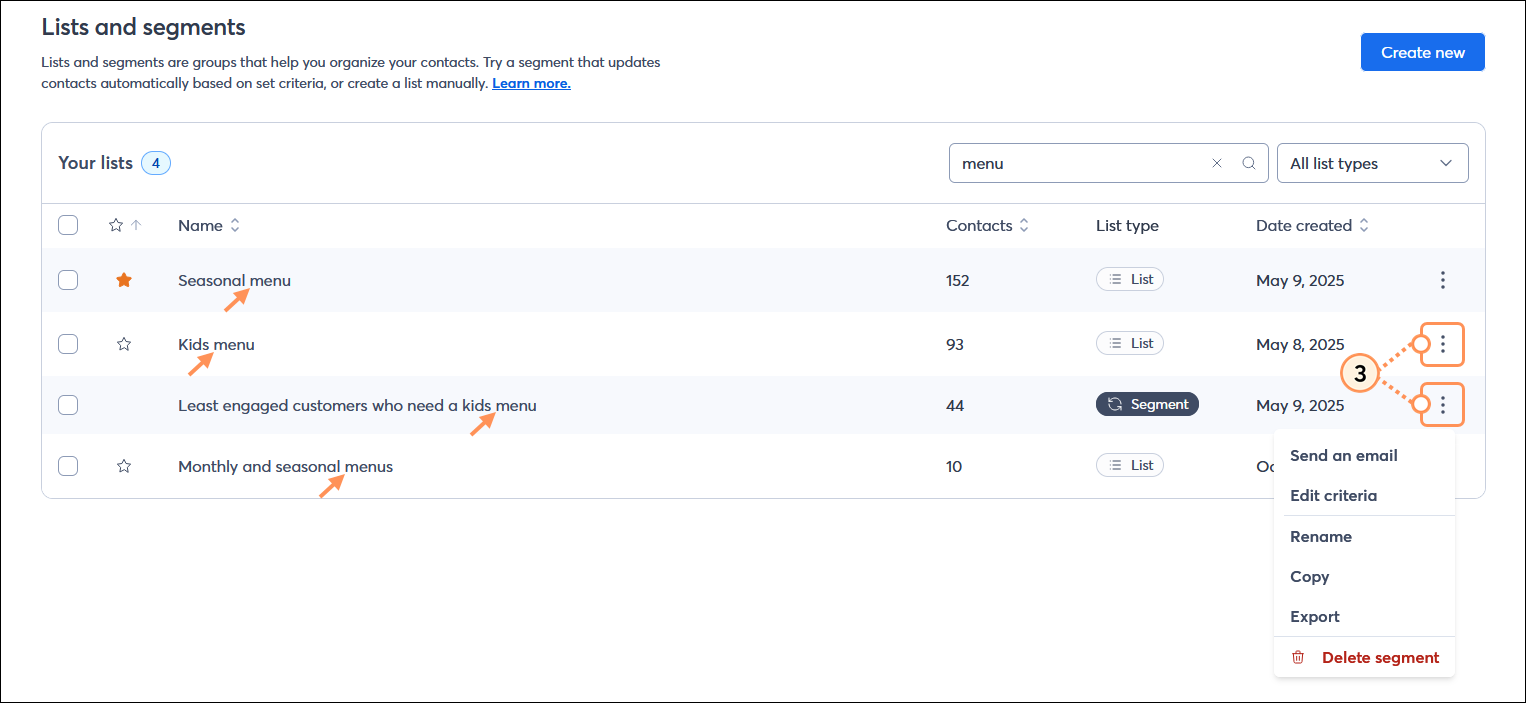Image resolution: width=1526 pixels, height=703 pixels.
Task: Star the Kids menu list
Action: coord(123,344)
